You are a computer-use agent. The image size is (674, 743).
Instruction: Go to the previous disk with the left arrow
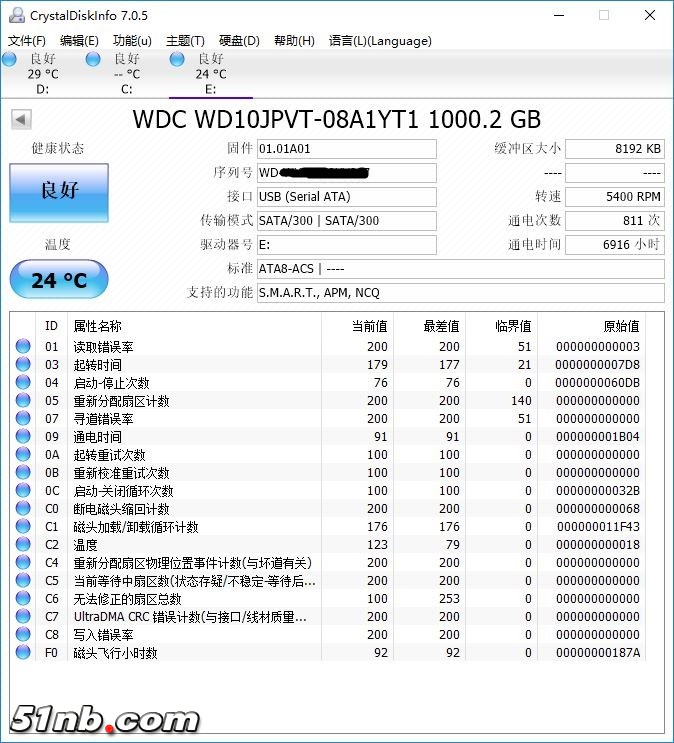coord(21,119)
